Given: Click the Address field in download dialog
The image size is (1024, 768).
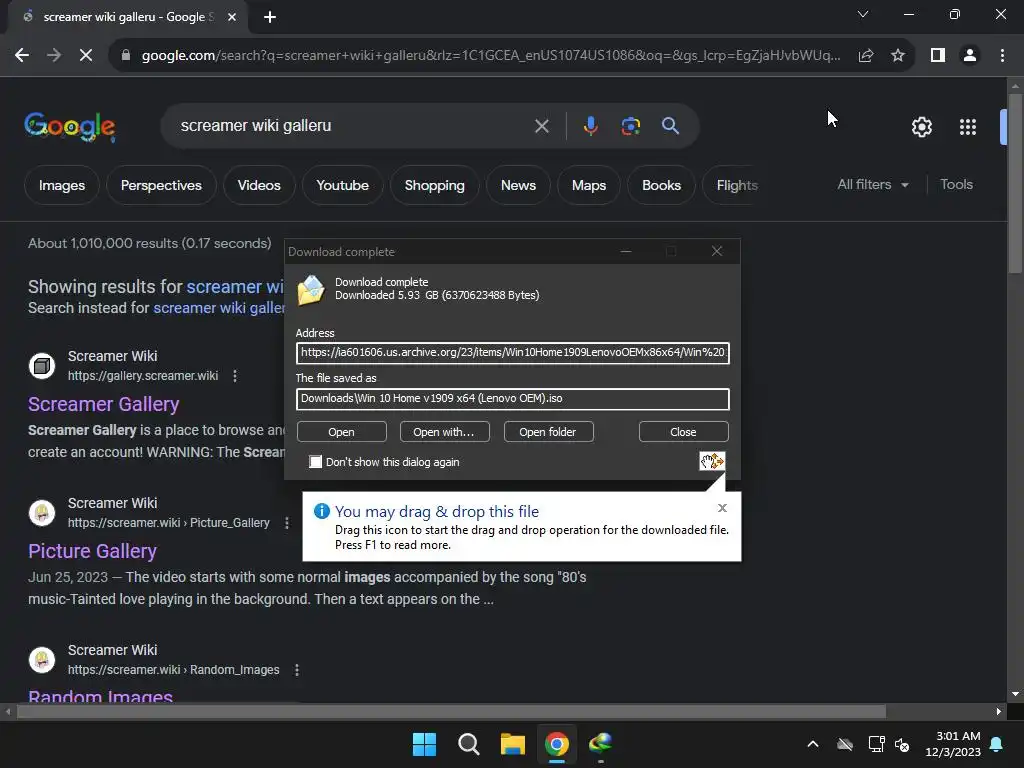Looking at the screenshot, I should (513, 353).
